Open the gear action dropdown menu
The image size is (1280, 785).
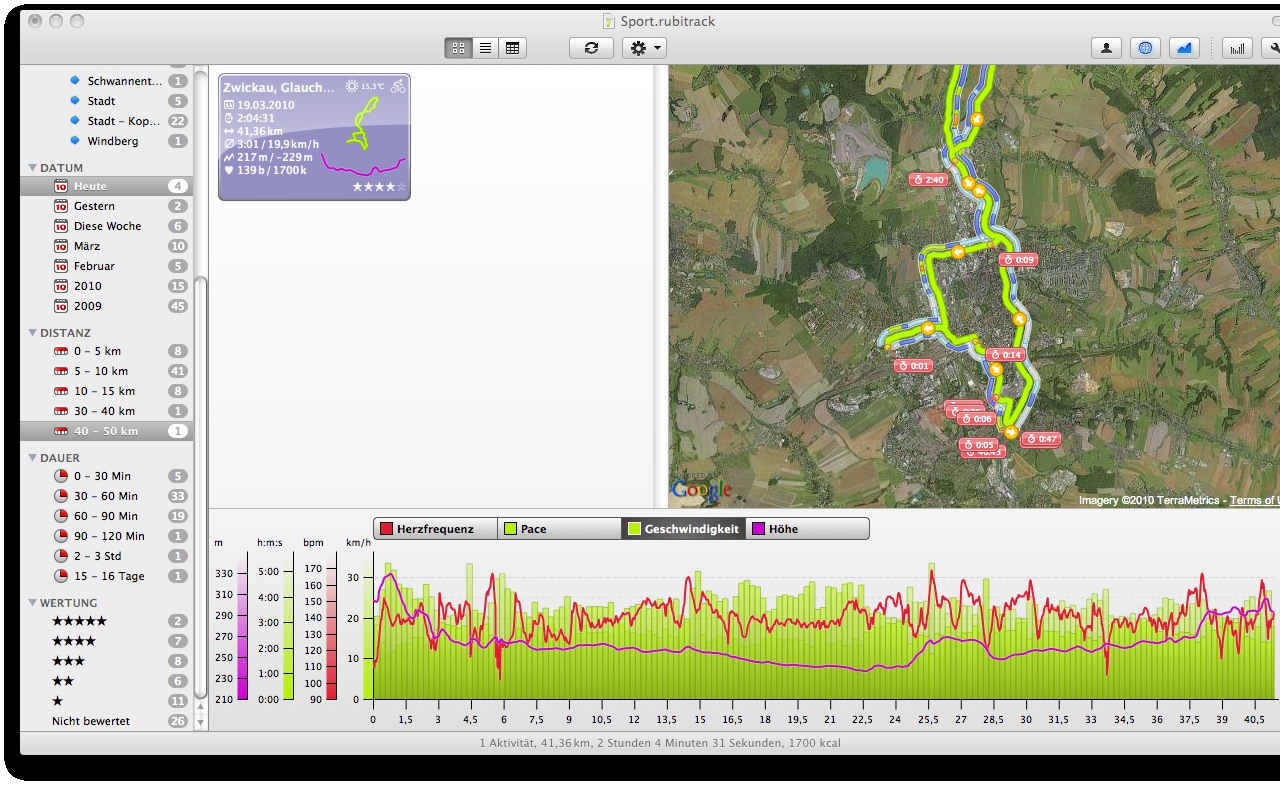[643, 48]
